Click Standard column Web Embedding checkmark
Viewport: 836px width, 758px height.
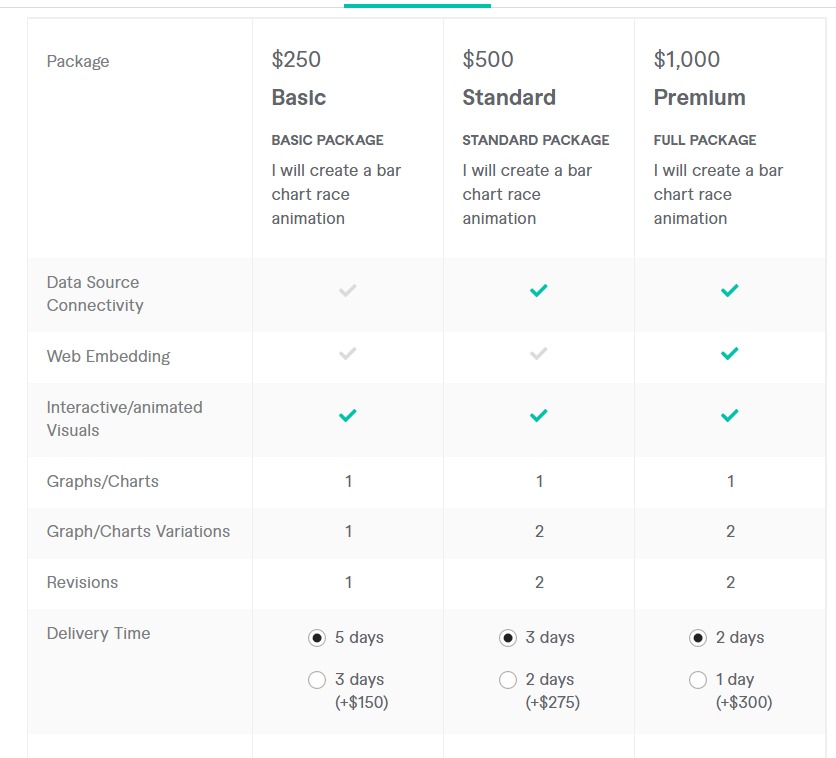[538, 354]
